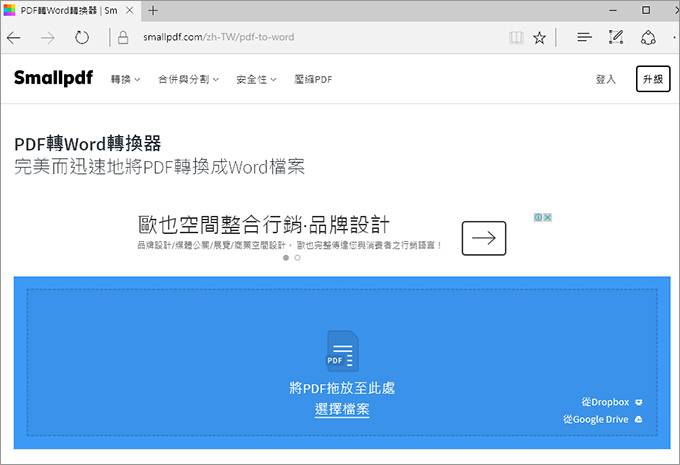Viewport: 680px width, 465px height.
Task: Click the browser back arrow
Action: [14, 38]
